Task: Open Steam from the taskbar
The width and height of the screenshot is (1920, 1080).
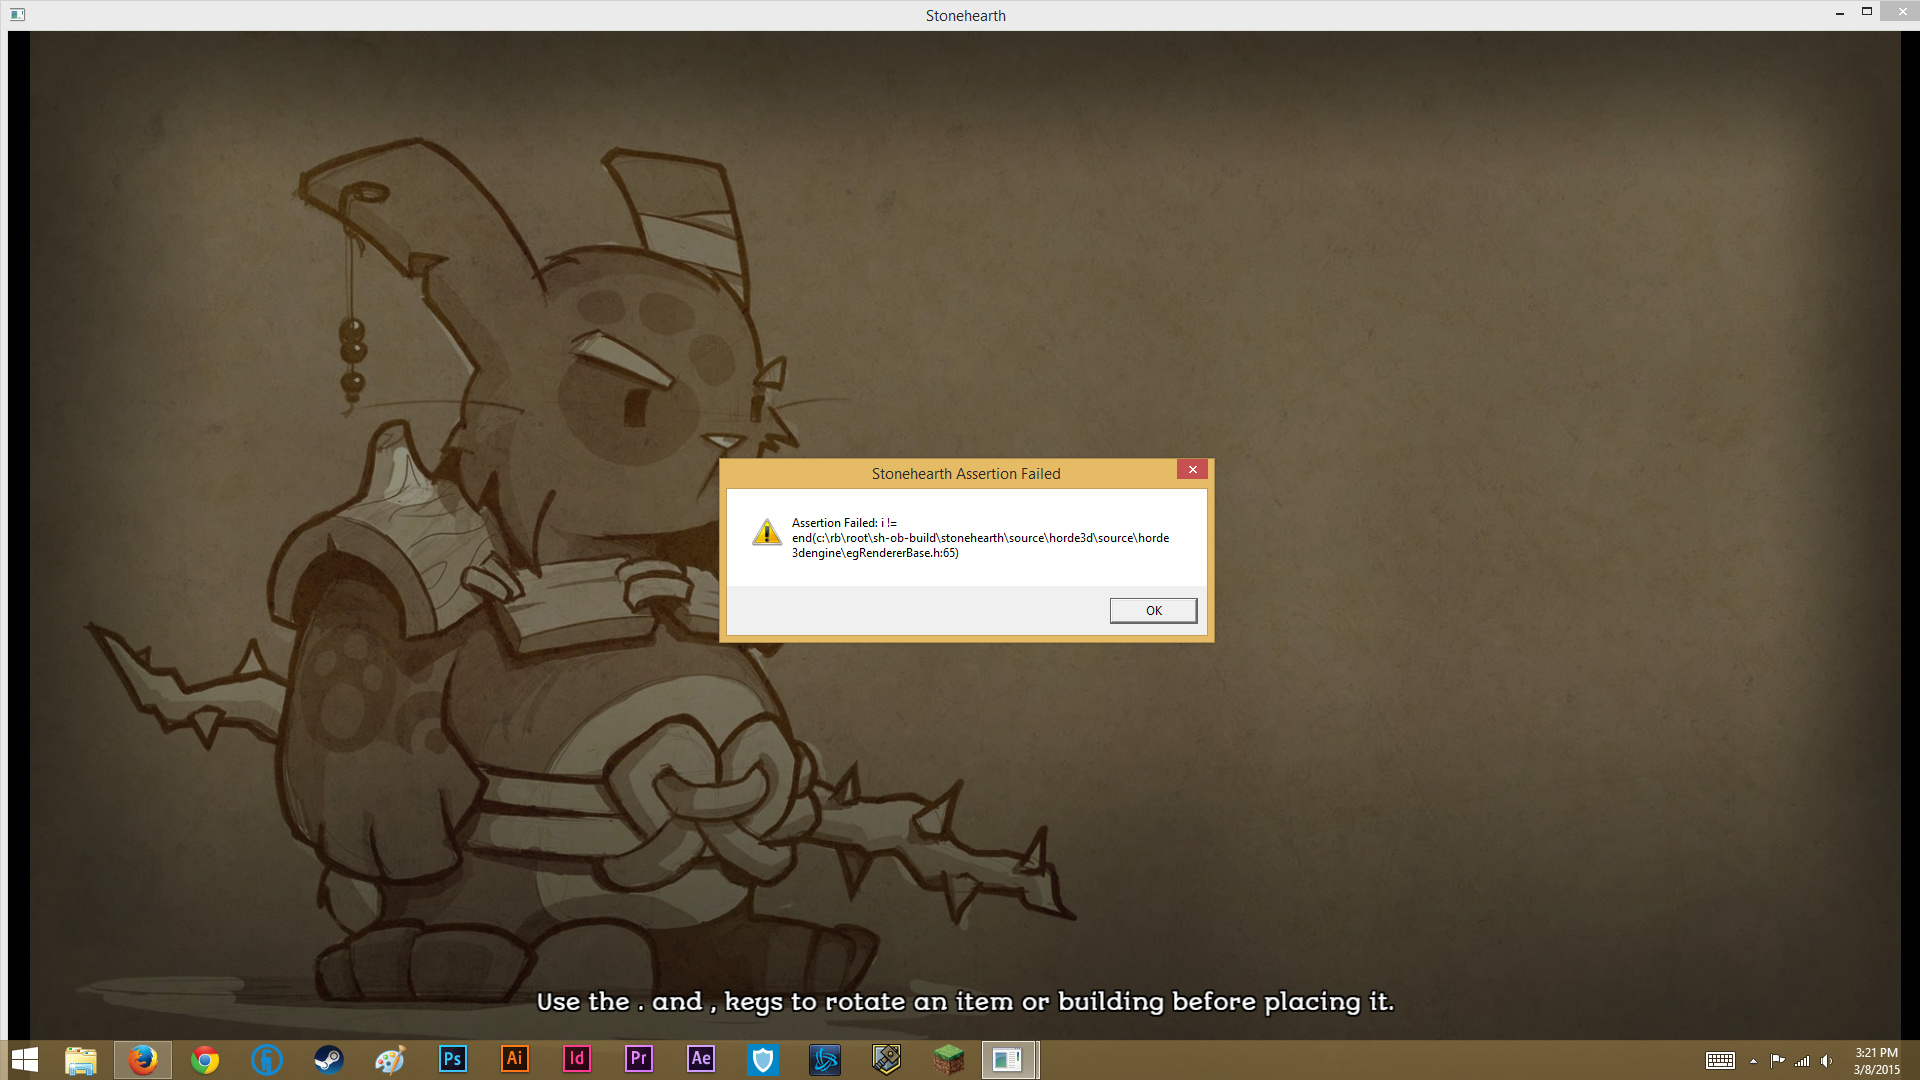Action: pos(329,1060)
